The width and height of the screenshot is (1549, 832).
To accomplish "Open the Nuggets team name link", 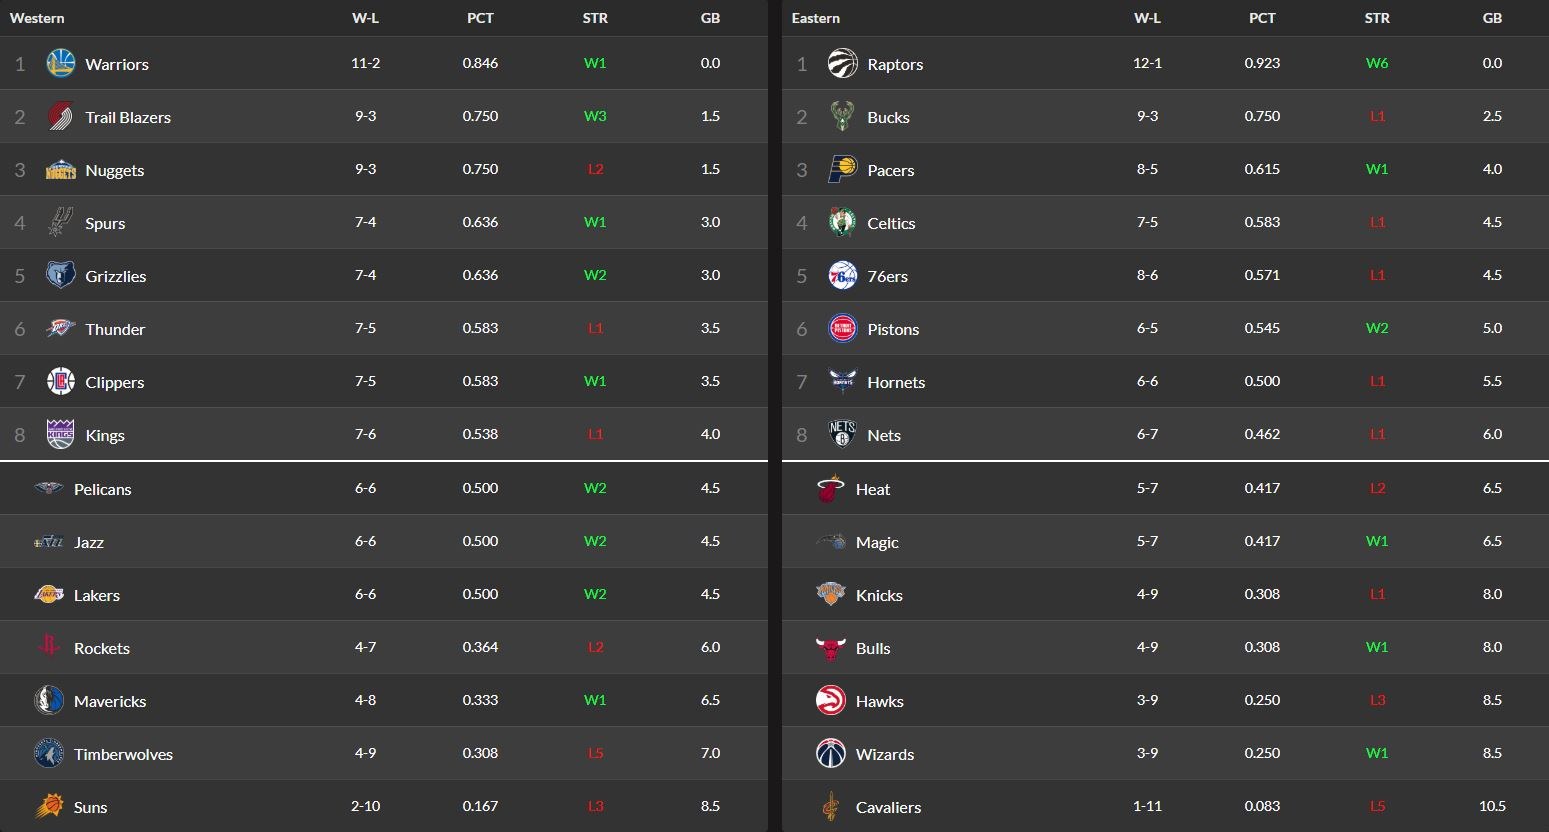I will [x=115, y=170].
